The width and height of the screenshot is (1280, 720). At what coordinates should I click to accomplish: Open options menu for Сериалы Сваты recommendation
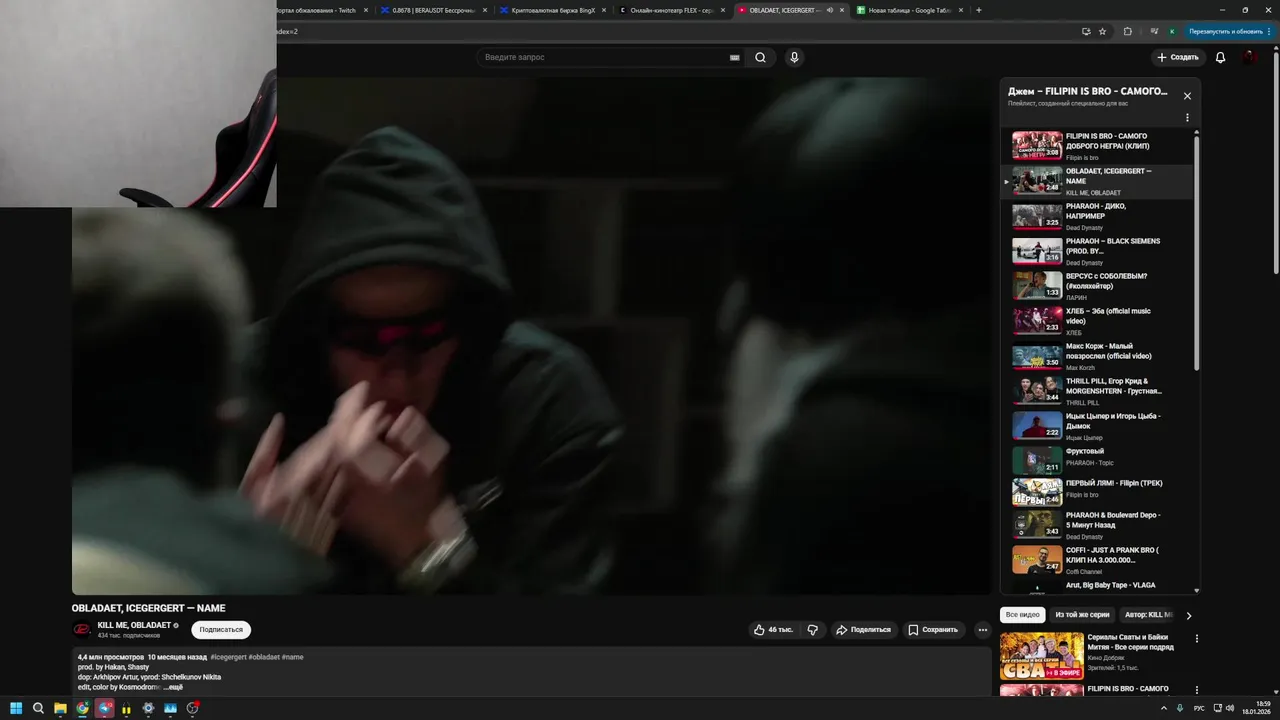pos(1196,638)
